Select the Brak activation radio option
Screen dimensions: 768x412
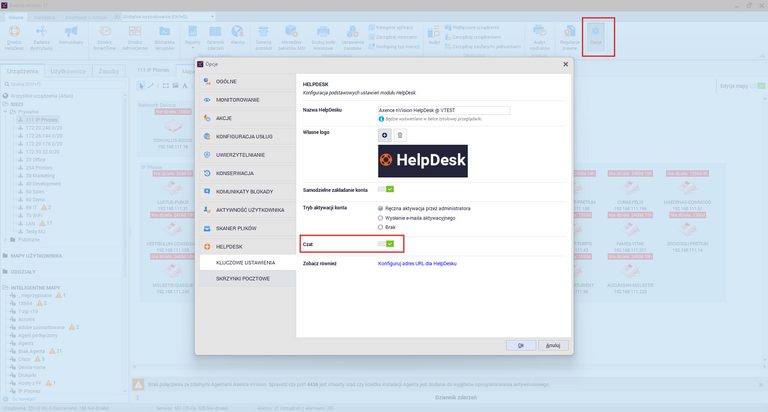[x=380, y=227]
